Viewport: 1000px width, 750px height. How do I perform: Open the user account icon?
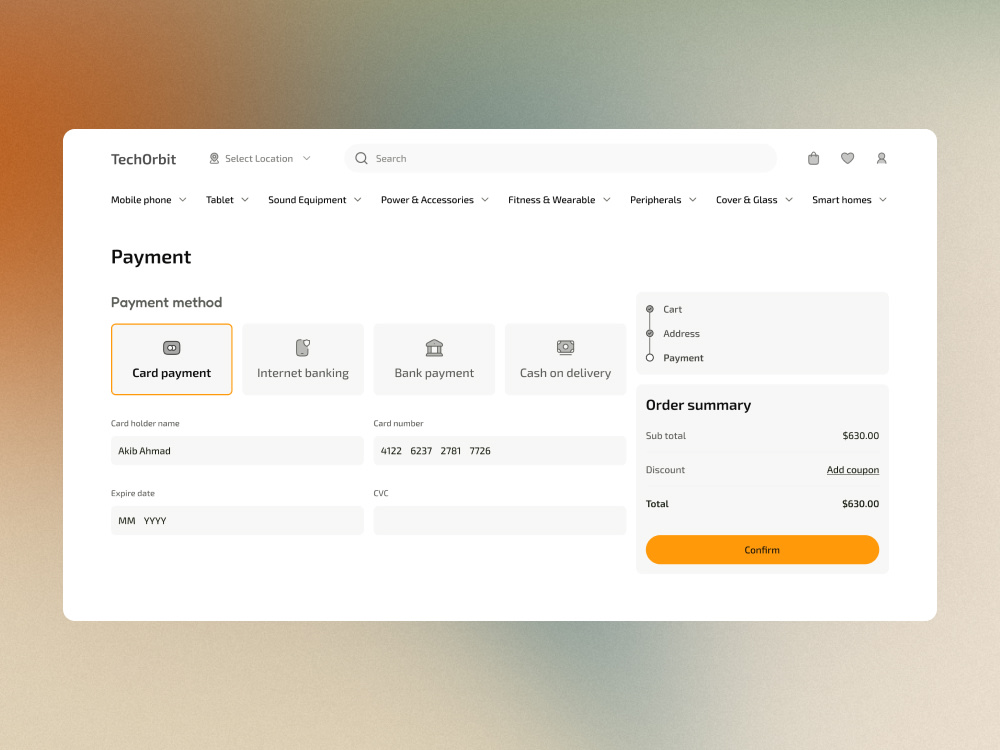pyautogui.click(x=881, y=158)
